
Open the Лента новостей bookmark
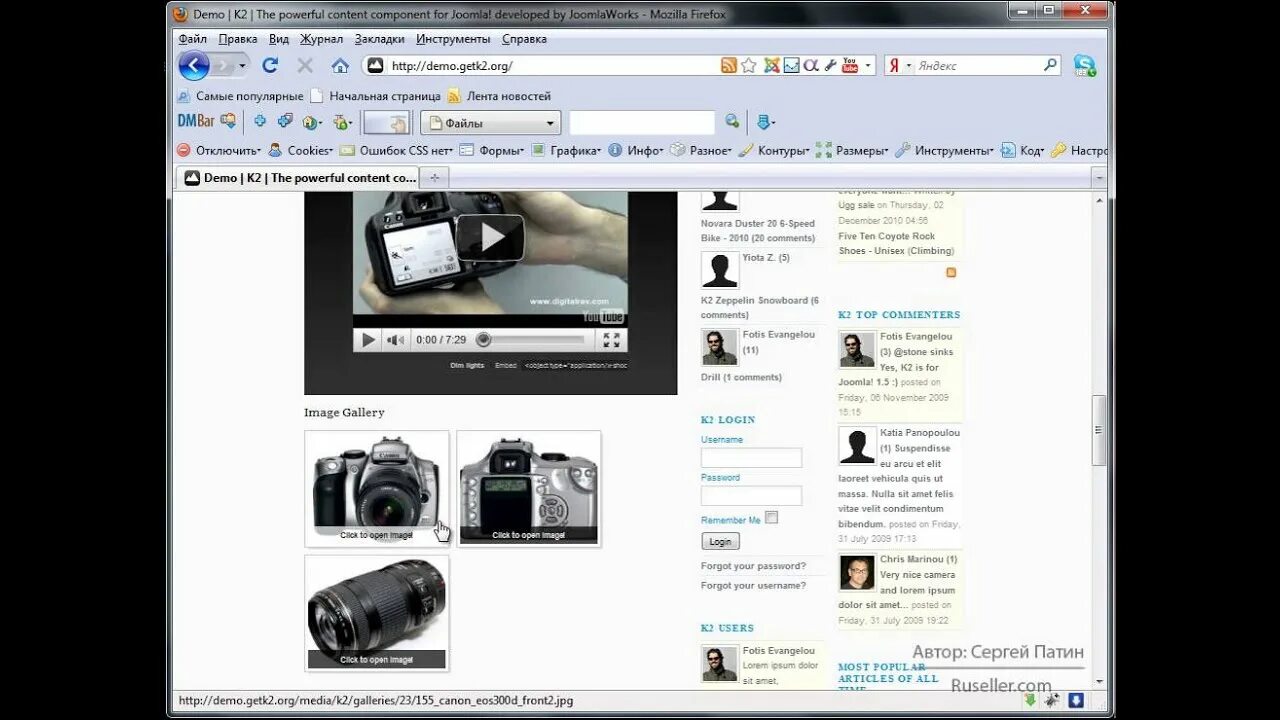(499, 96)
